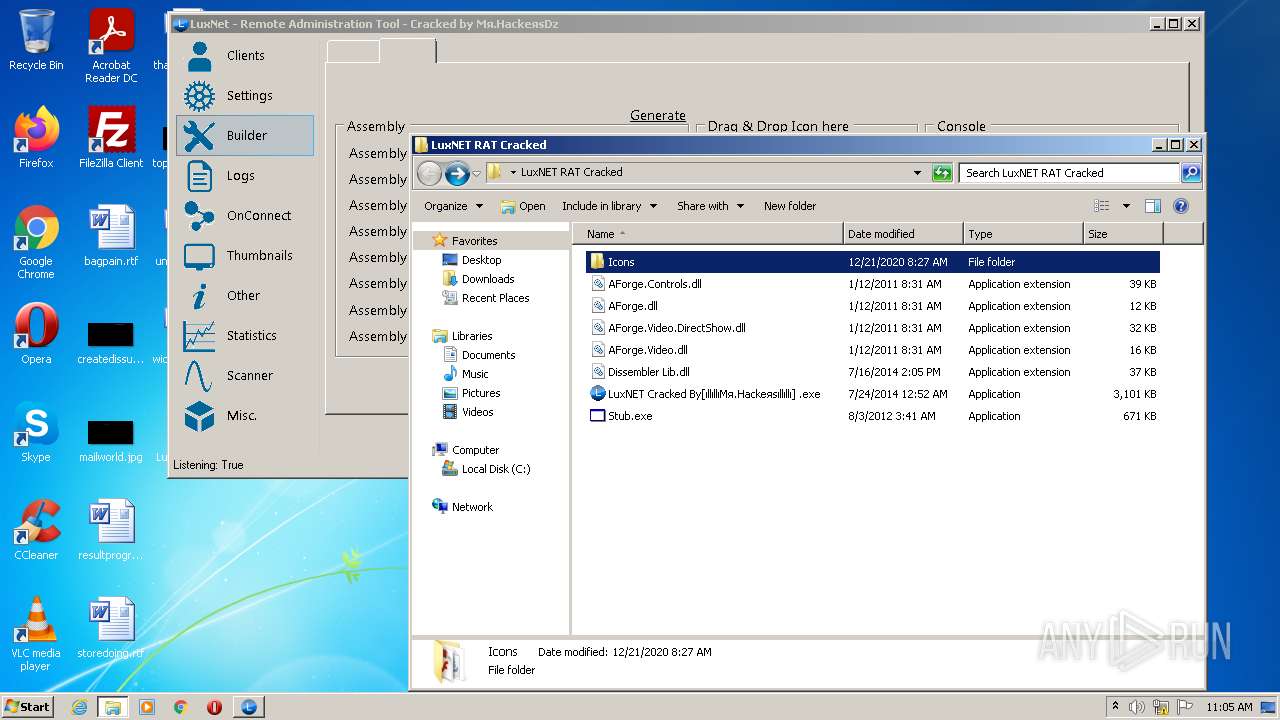Viewport: 1280px width, 720px height.
Task: Toggle the preview pane button
Action: (x=1152, y=206)
